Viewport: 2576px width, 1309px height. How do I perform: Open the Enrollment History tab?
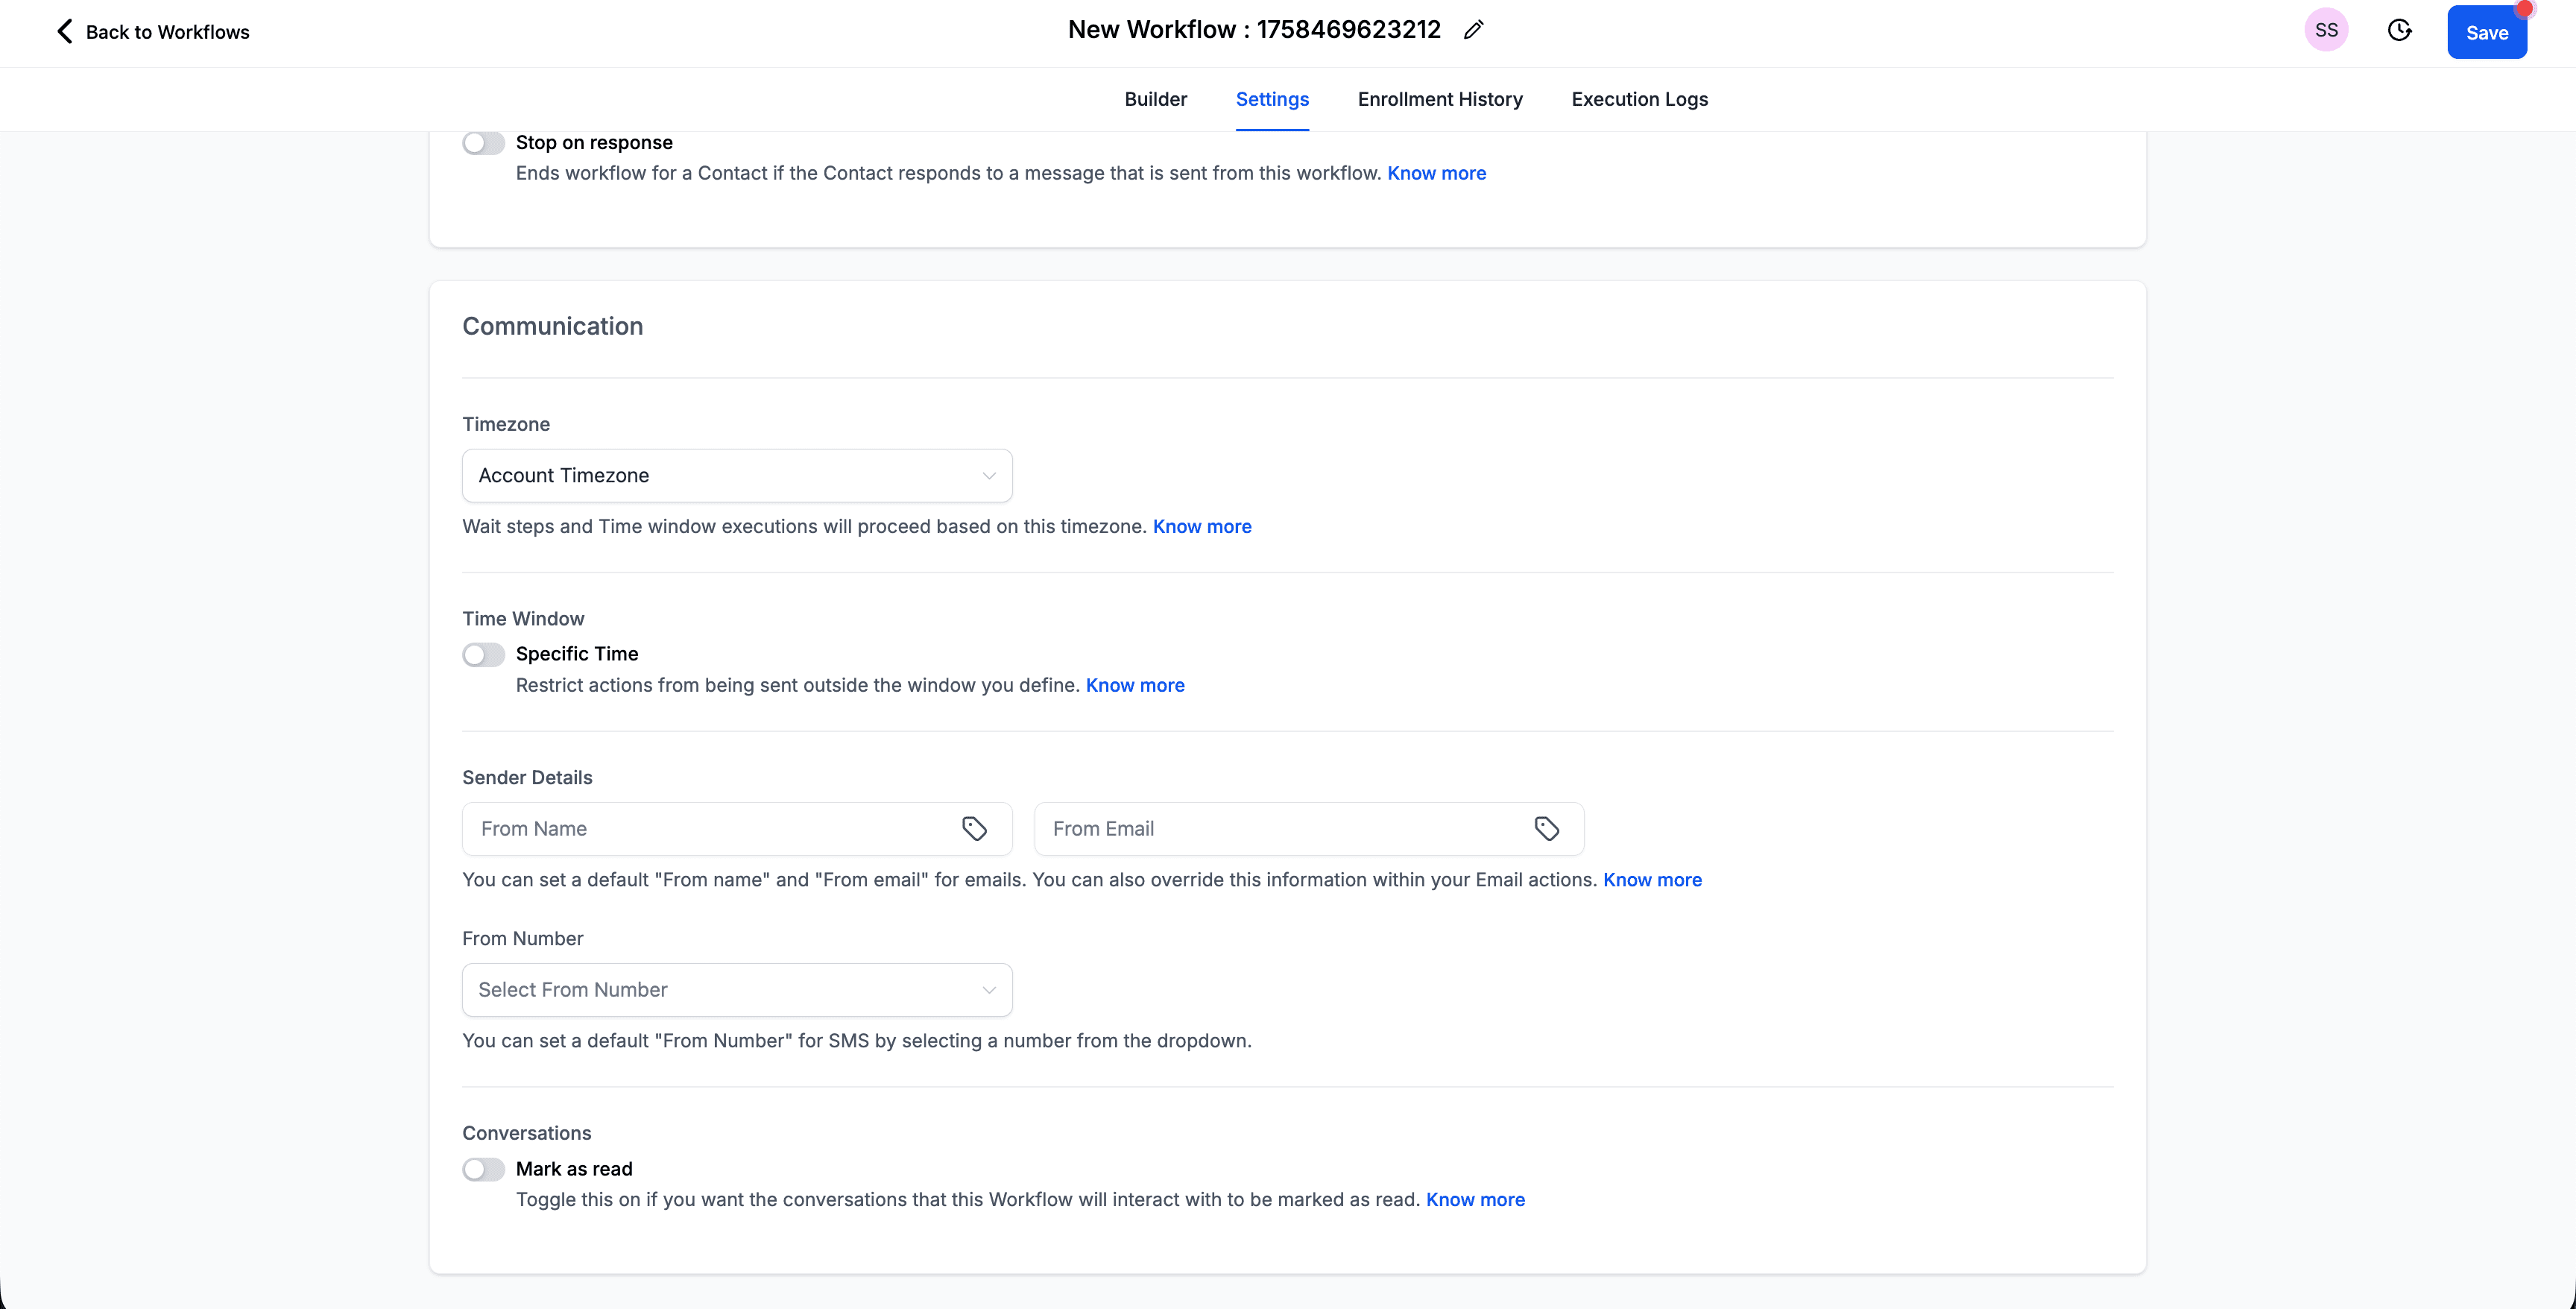pos(1439,99)
